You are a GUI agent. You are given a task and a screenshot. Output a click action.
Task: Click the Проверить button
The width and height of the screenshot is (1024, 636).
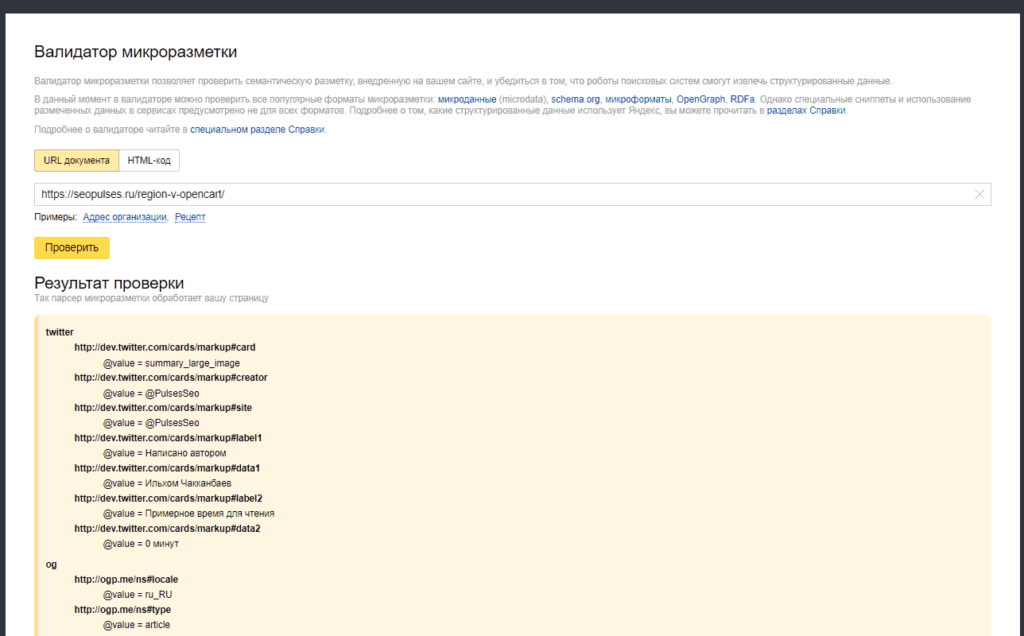72,247
